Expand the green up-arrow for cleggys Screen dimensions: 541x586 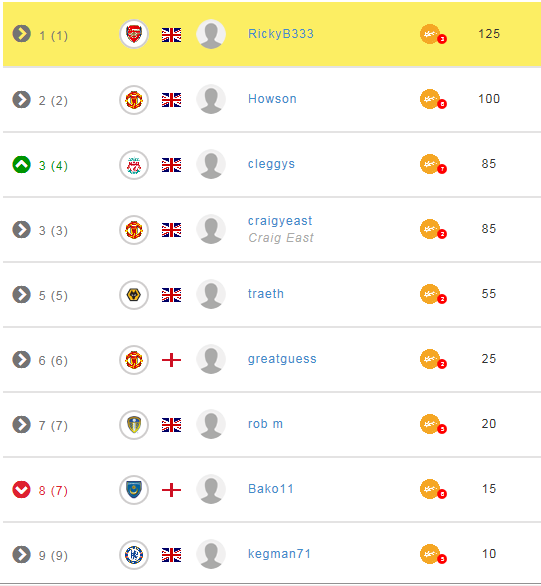(x=21, y=164)
